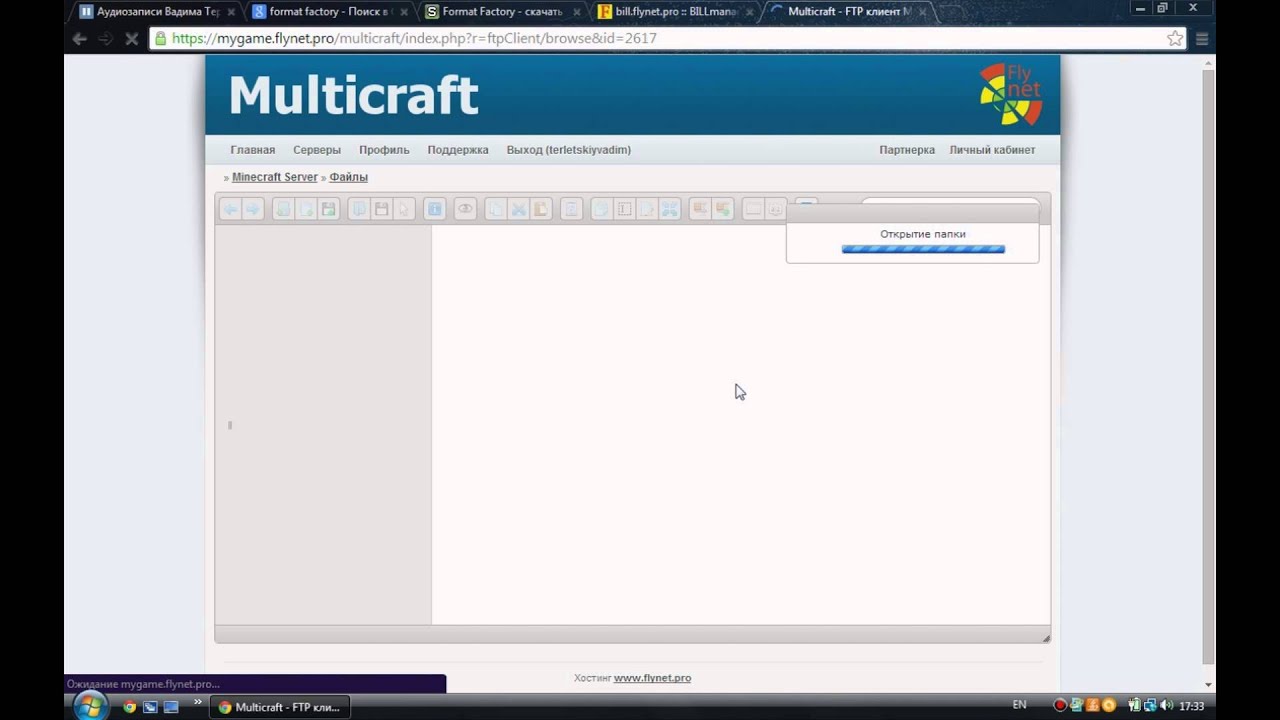This screenshot has height=720, width=1280.
Task: Click Выход (terletskiyvadim) to log out
Action: 569,150
